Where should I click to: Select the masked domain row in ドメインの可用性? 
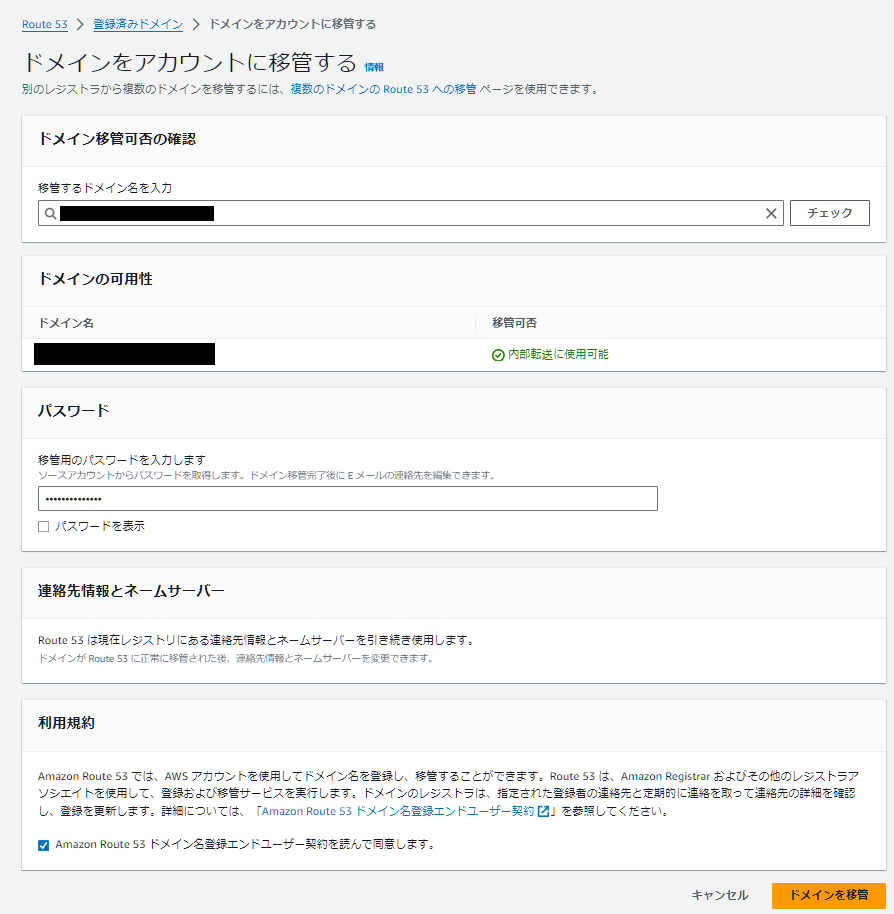pos(123,354)
